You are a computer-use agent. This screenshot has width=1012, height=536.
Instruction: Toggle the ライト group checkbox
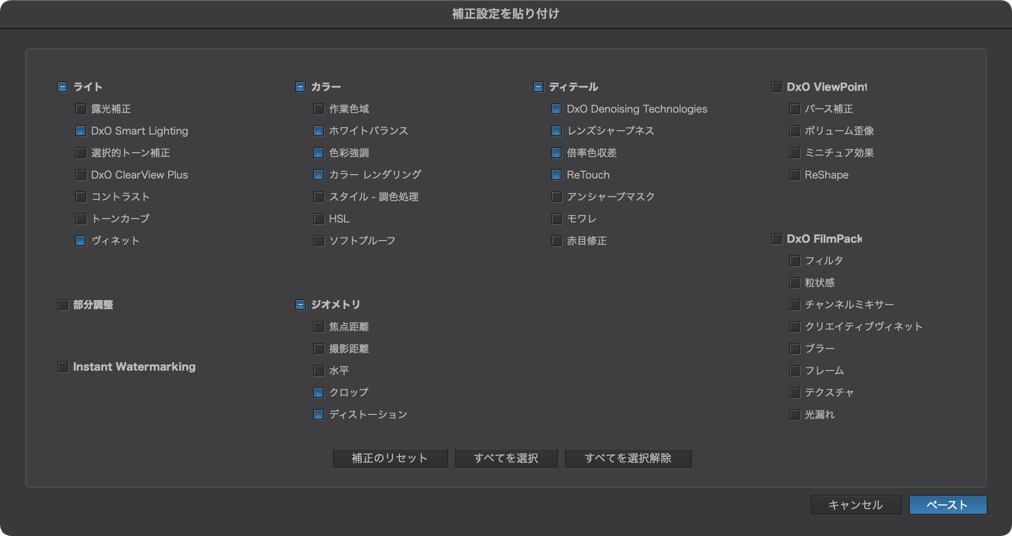(63, 87)
